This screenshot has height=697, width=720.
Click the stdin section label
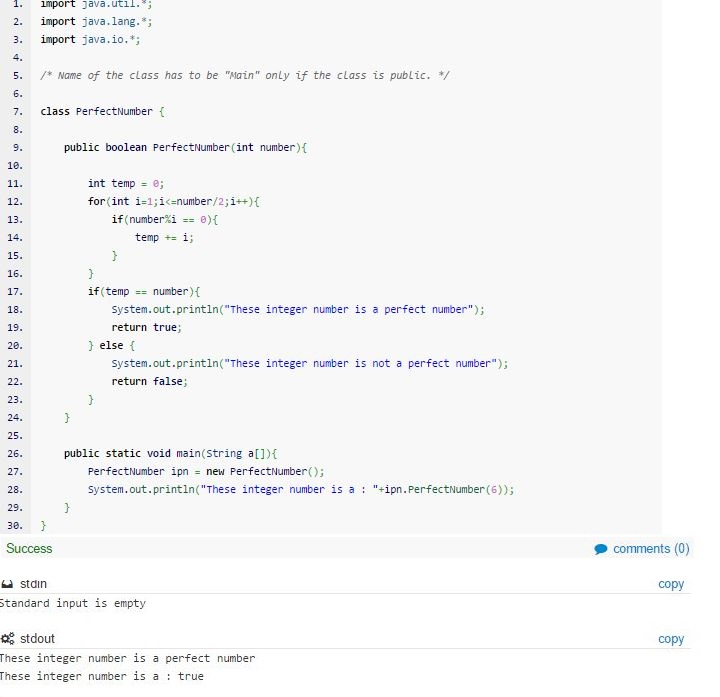coord(34,584)
